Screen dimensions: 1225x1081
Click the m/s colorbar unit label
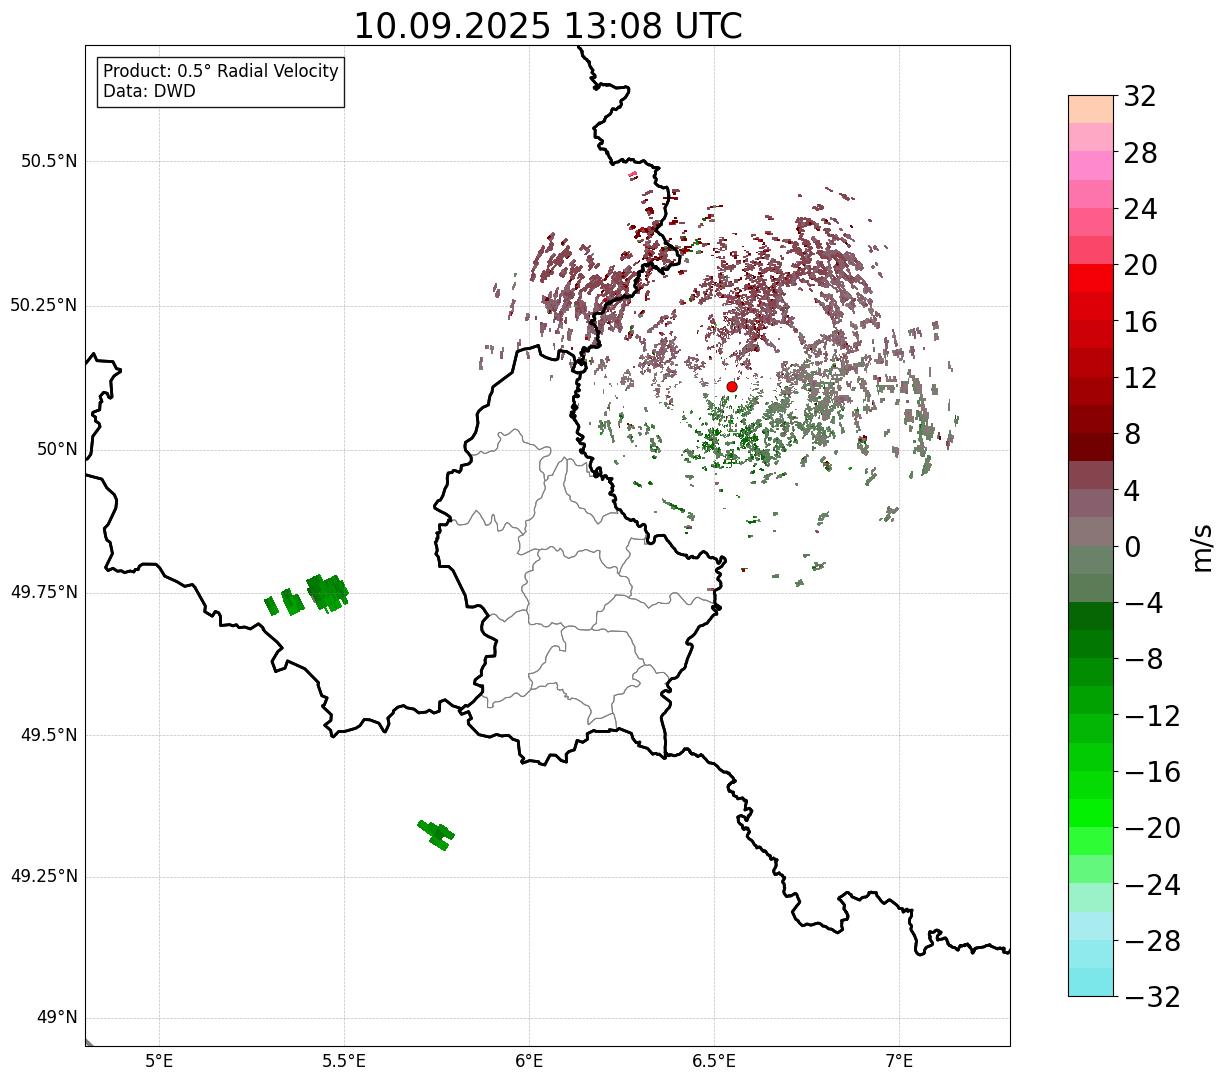click(1202, 547)
